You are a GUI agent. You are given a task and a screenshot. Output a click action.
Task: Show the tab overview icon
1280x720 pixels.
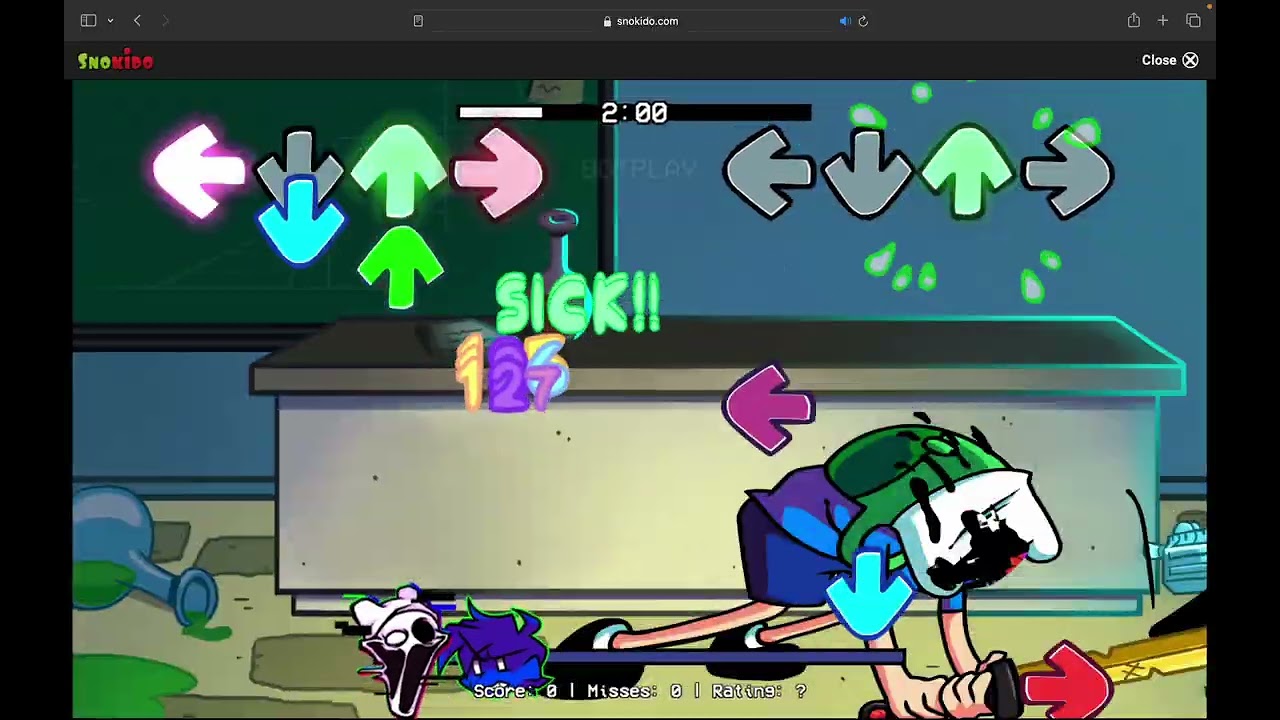tap(1193, 21)
